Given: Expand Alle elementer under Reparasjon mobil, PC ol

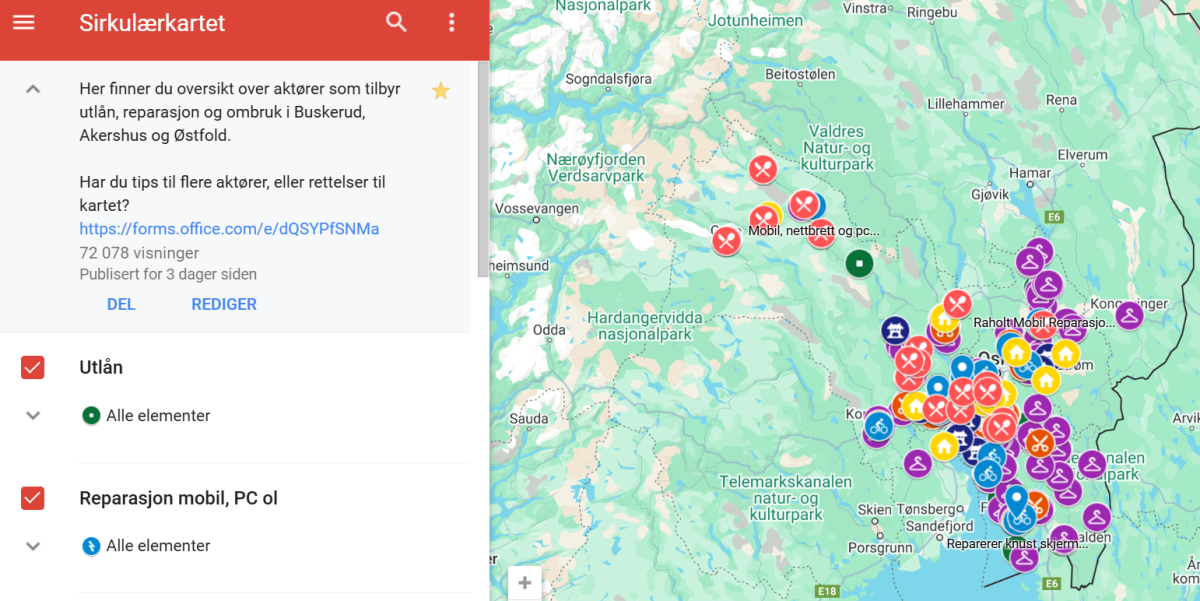Looking at the screenshot, I should [x=33, y=546].
